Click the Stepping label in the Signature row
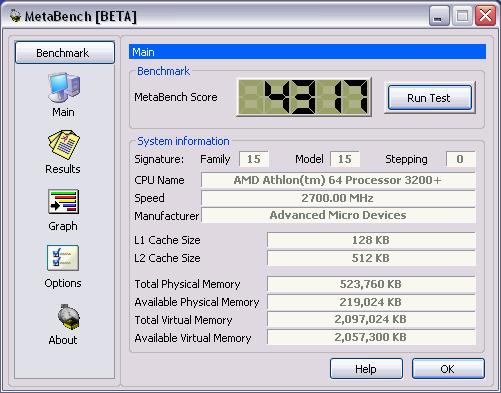Screen dimensions: 501x393 pos(406,159)
